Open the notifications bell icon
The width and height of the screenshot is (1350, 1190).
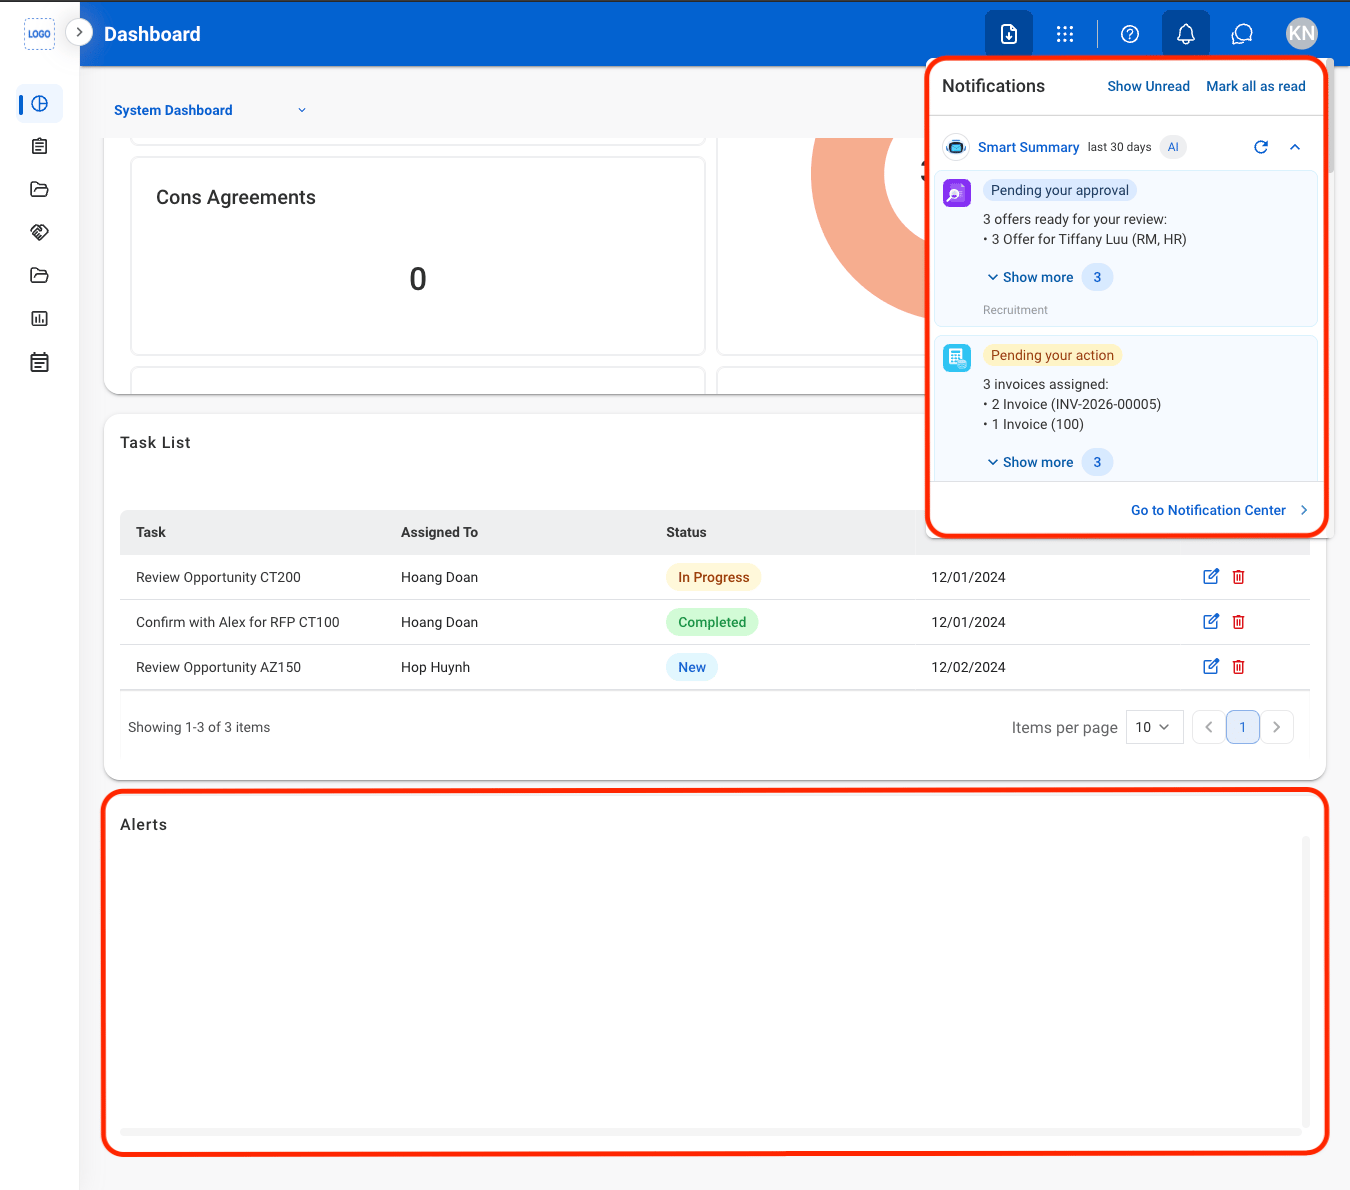[x=1185, y=34]
